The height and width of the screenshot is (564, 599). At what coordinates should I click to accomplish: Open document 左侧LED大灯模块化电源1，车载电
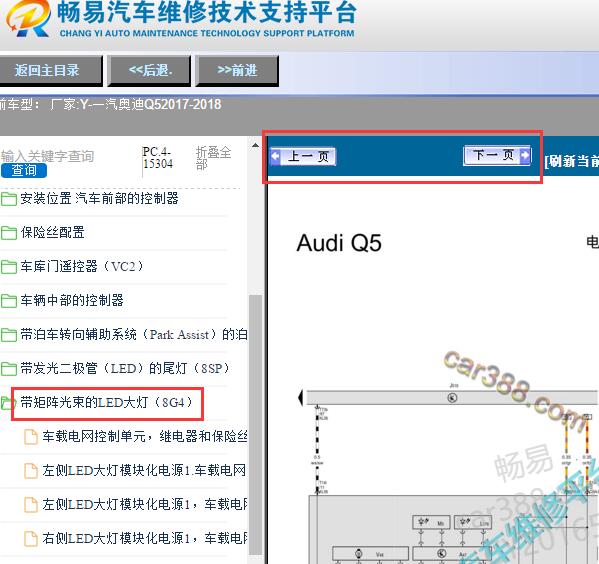coord(145,504)
